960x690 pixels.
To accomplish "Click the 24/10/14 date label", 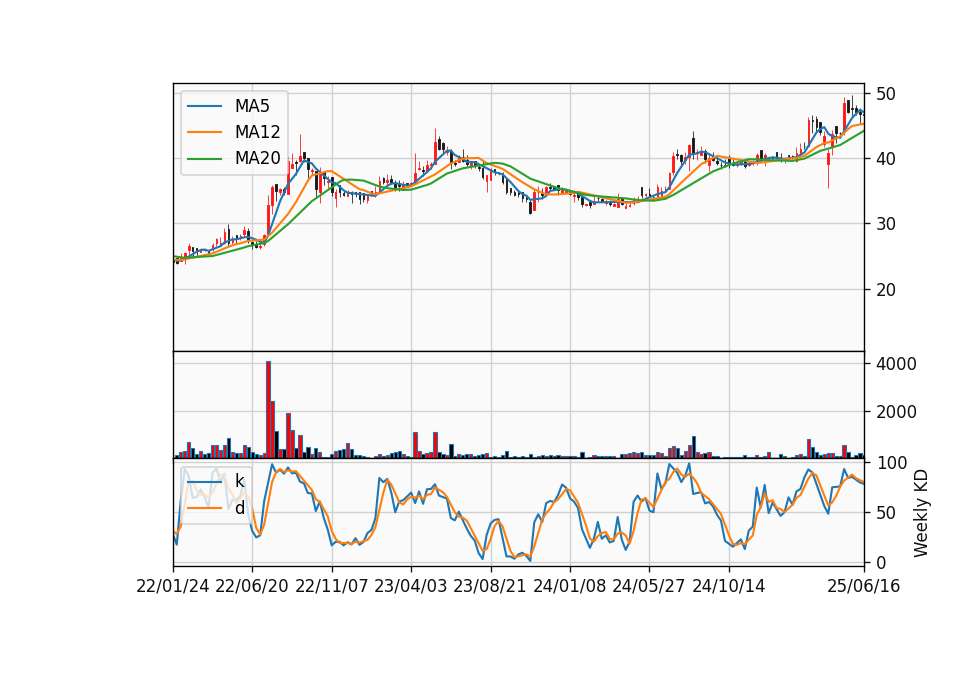I will coord(729,586).
